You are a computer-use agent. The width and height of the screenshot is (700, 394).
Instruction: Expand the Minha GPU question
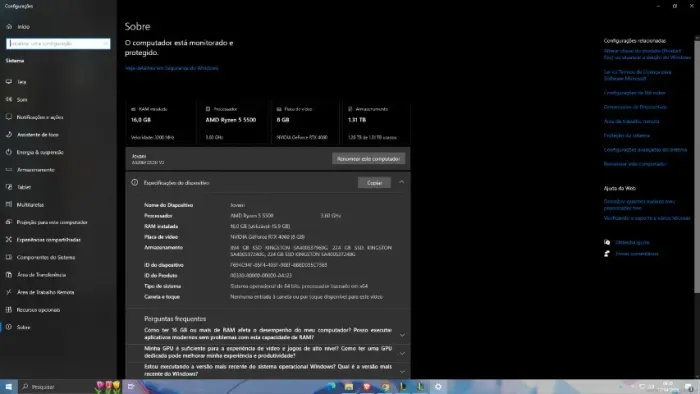(x=402, y=353)
